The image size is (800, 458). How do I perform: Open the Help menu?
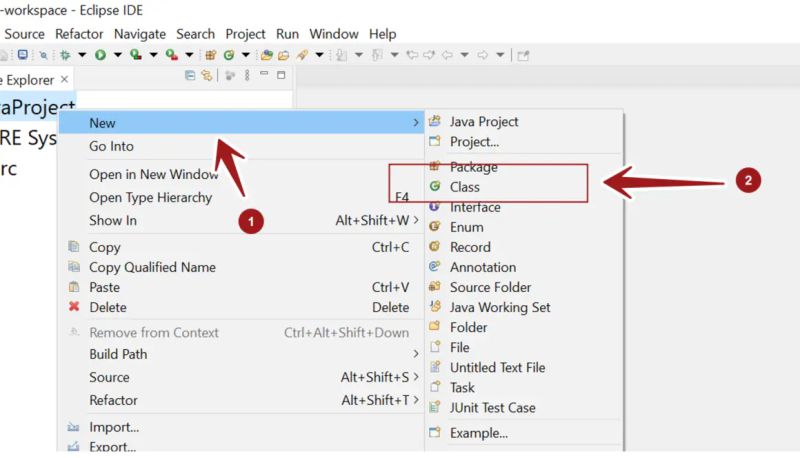tap(383, 34)
